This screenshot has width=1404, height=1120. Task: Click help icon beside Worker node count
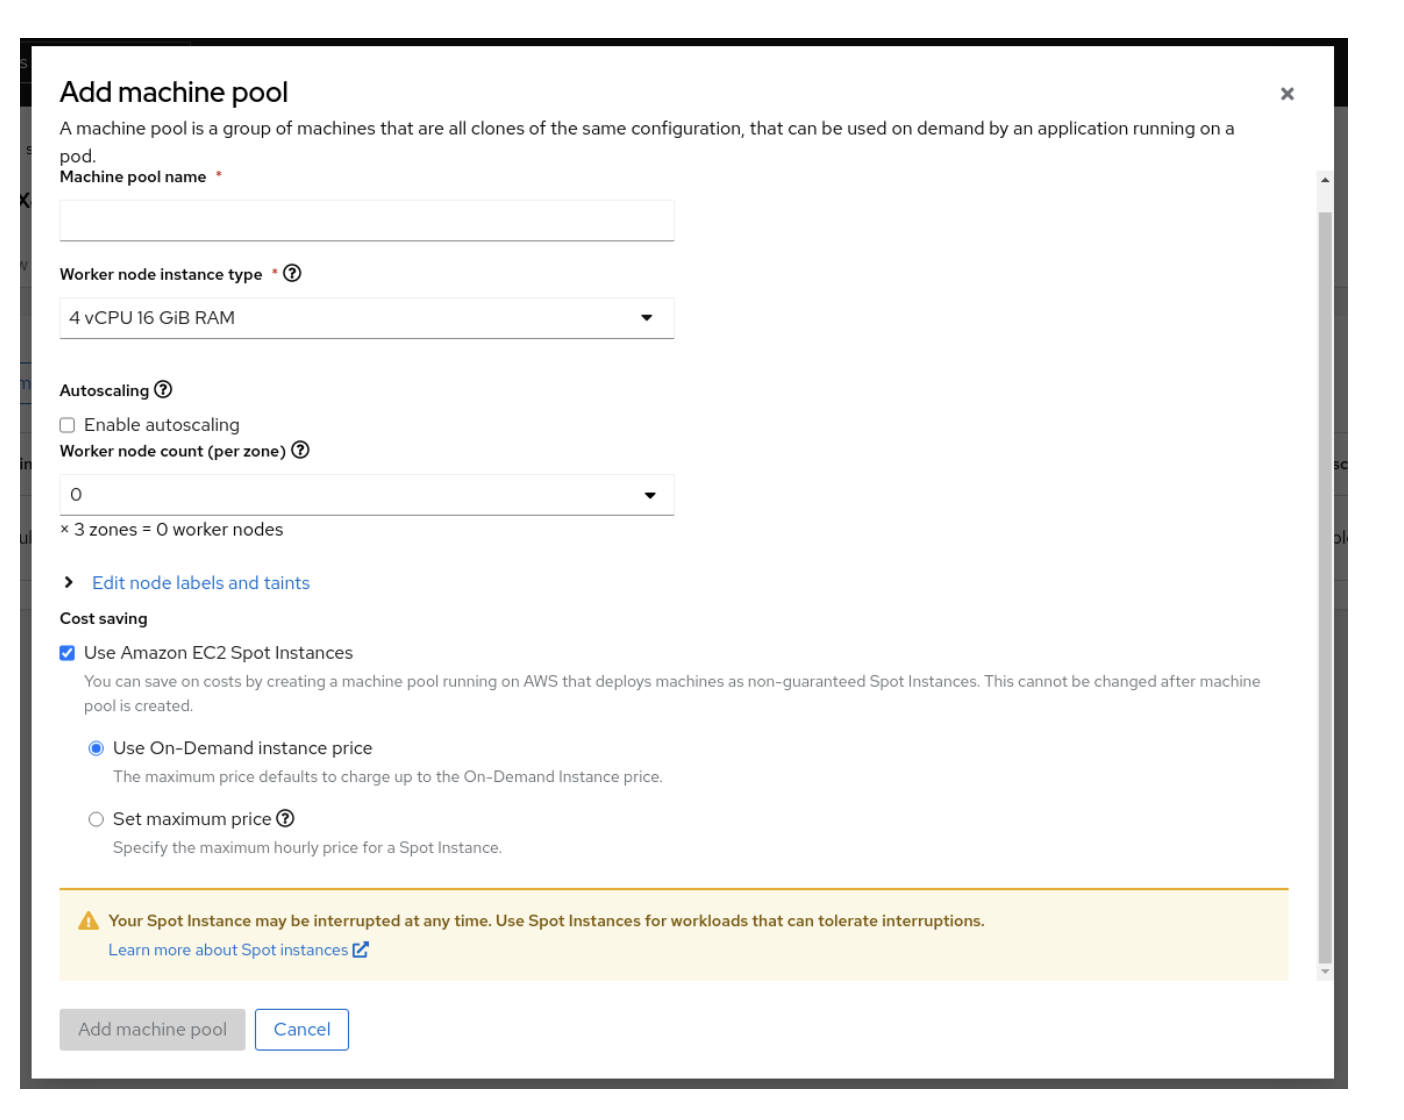click(x=300, y=450)
